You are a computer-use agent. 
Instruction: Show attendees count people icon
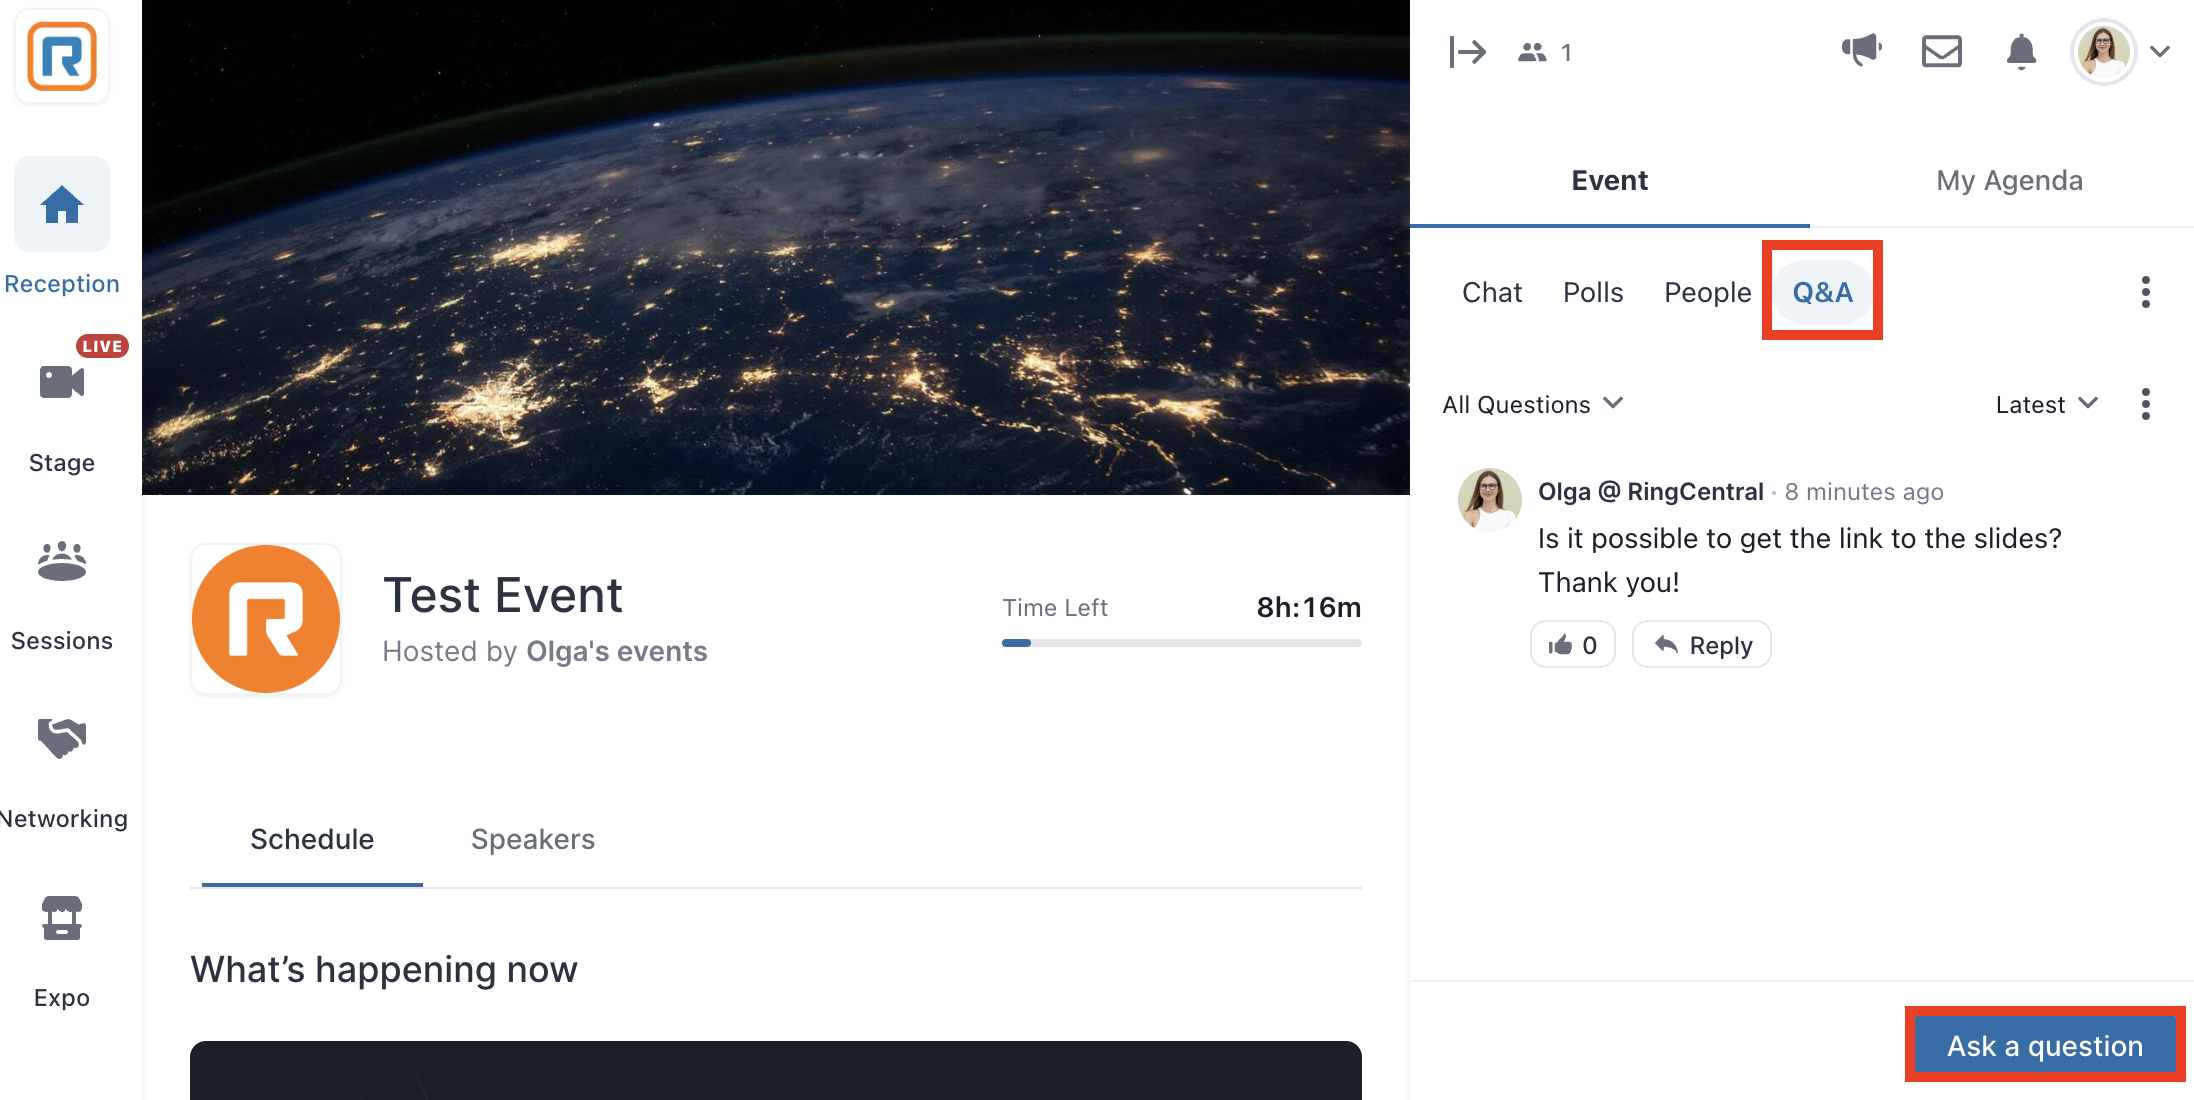pos(1532,52)
